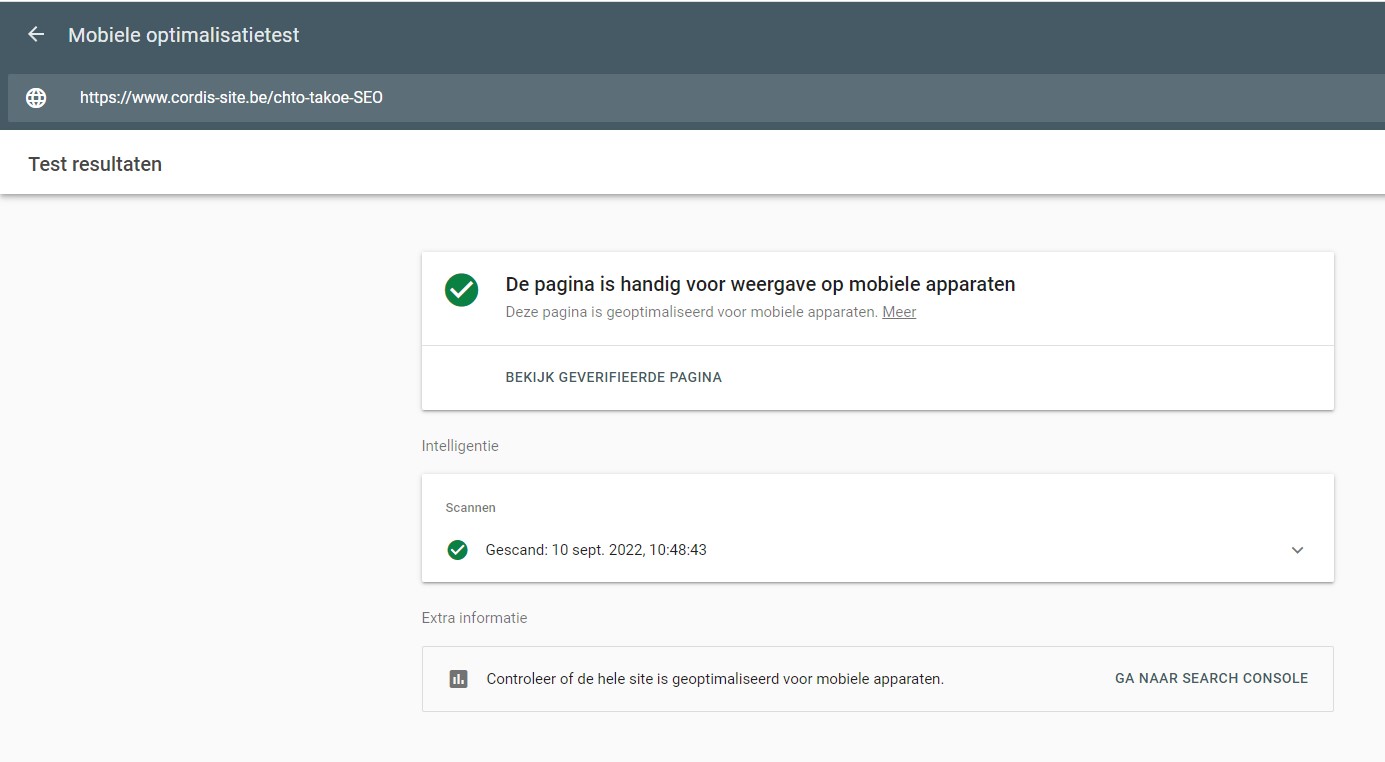Click the Controleer of de hele site text
Image resolution: width=1385 pixels, height=762 pixels.
tap(715, 679)
